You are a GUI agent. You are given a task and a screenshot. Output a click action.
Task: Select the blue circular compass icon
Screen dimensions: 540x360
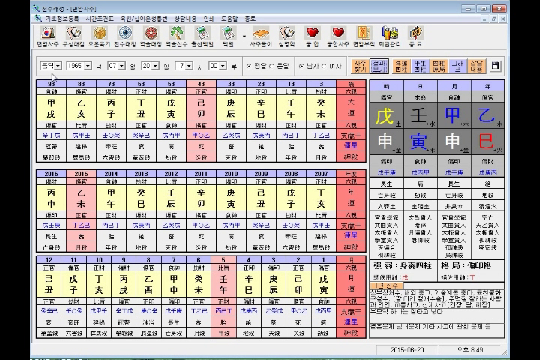click(125, 33)
